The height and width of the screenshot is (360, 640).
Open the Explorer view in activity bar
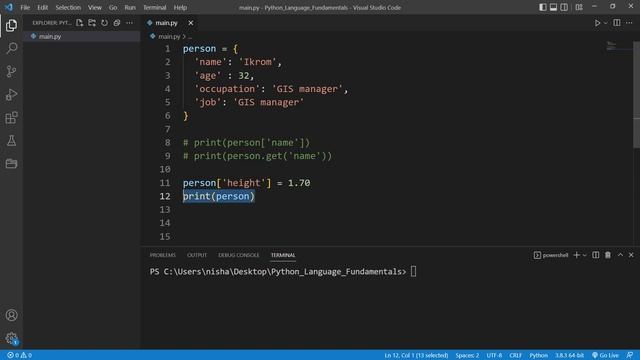[11, 25]
